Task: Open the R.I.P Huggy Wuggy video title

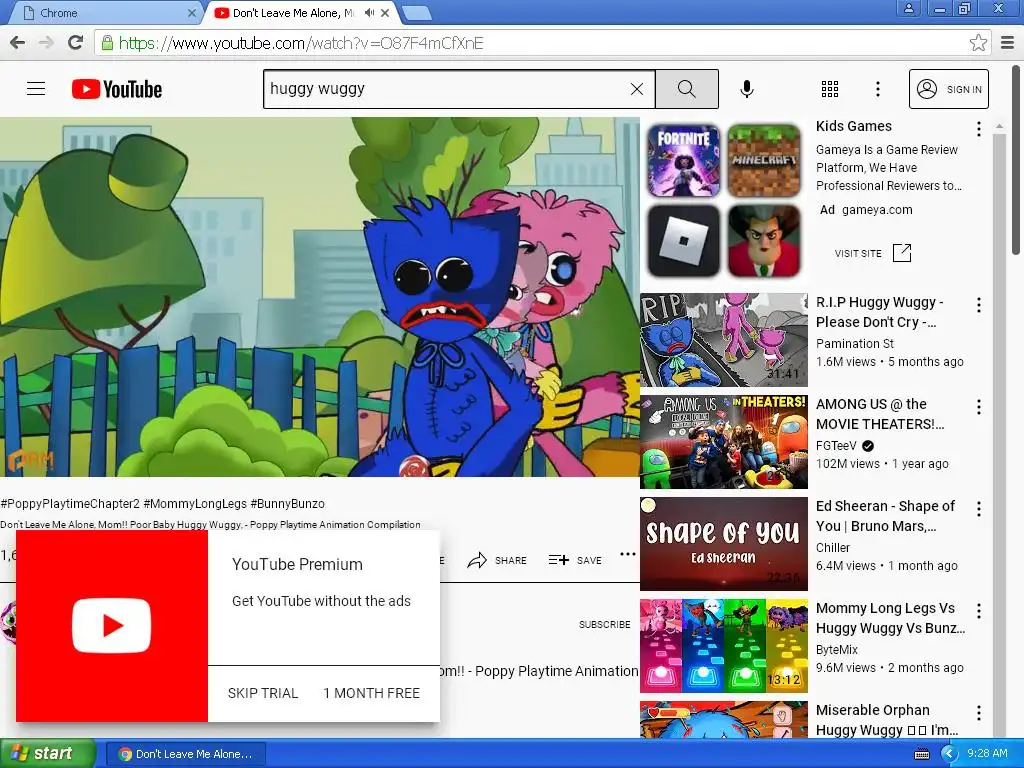Action: (x=880, y=312)
